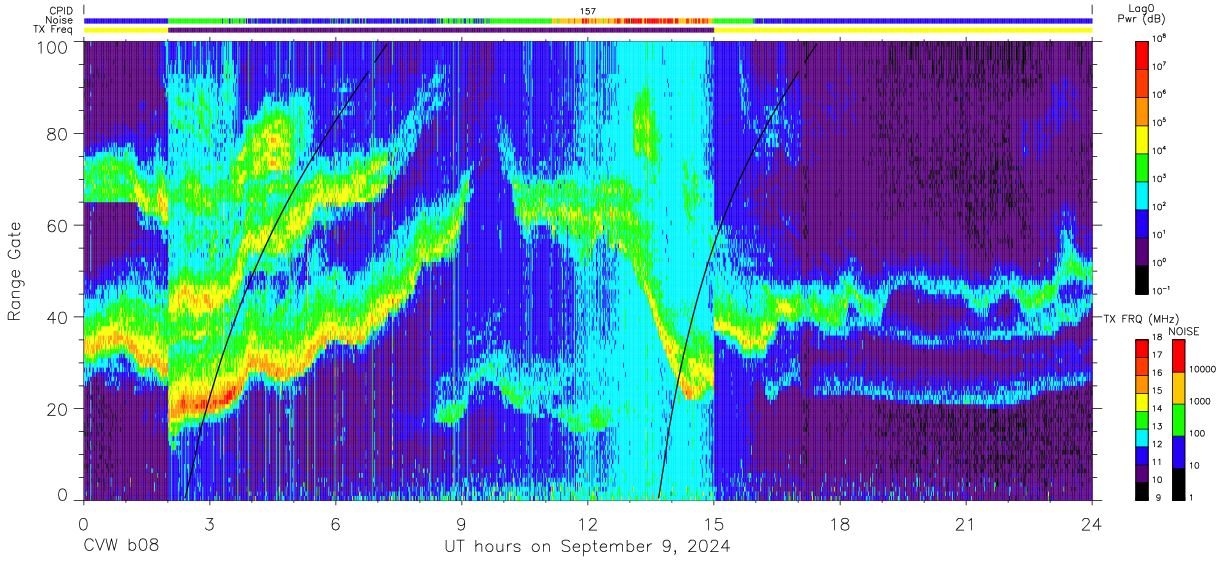The width and height of the screenshot is (1228, 567).
Task: Click the green swatch of NOISE legend
Action: point(1177,420)
